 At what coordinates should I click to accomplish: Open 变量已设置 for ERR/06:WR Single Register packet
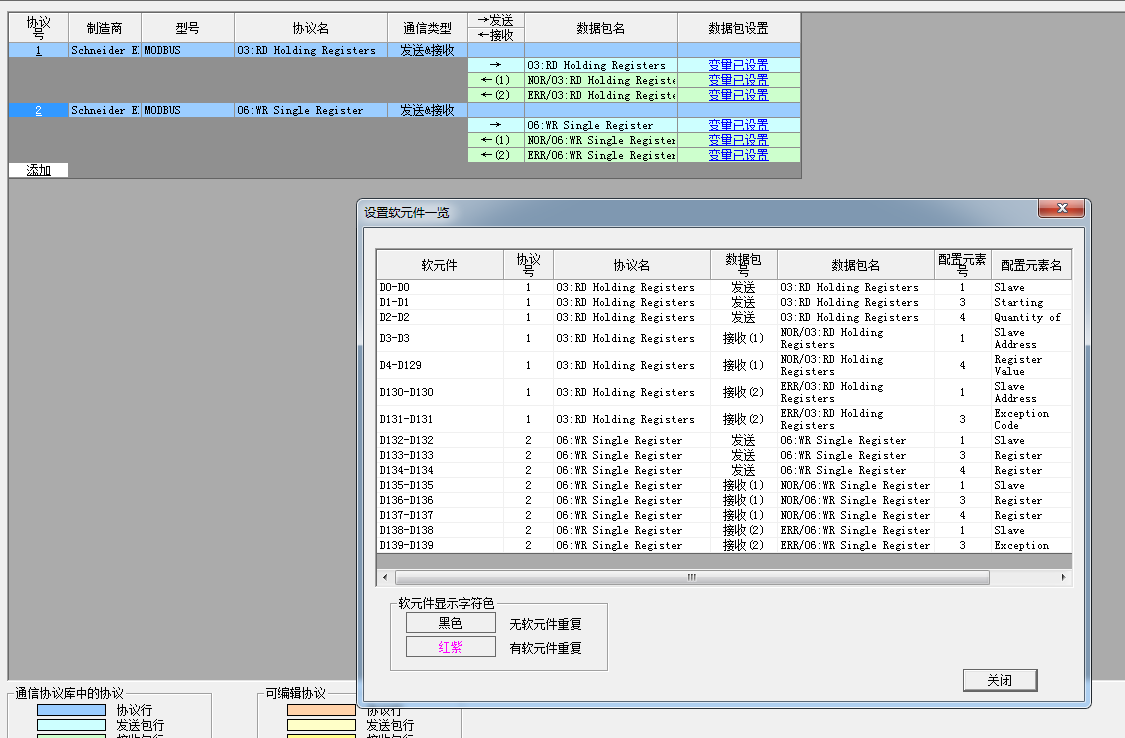(x=738, y=155)
